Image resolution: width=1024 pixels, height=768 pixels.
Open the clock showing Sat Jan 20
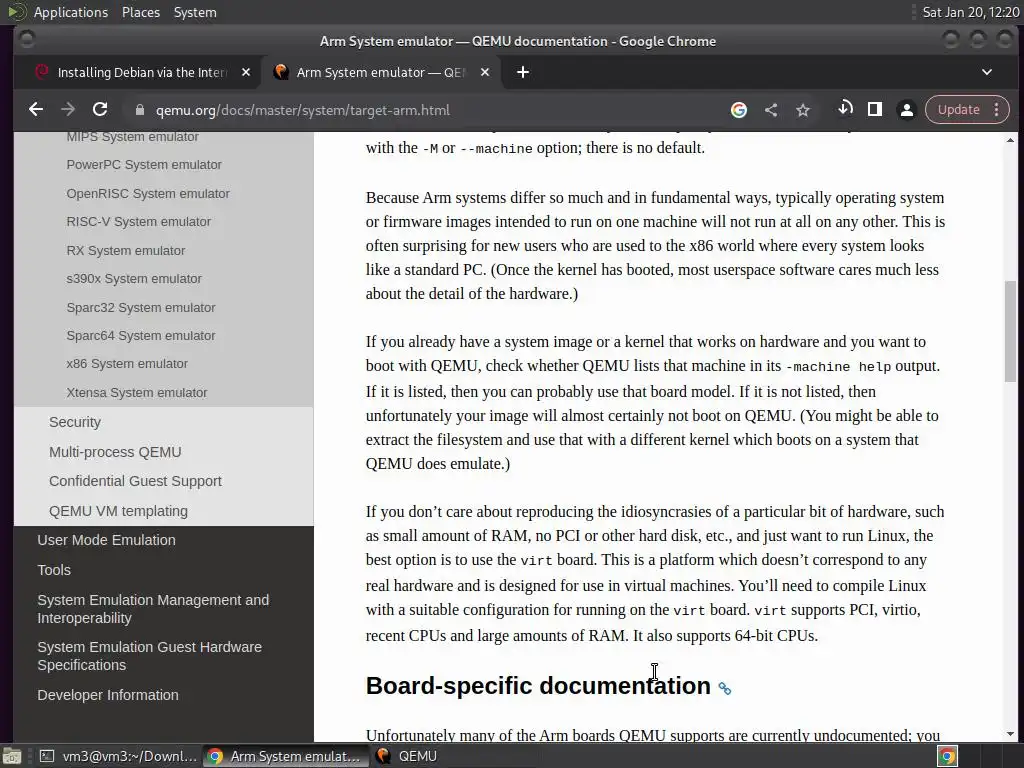(970, 12)
